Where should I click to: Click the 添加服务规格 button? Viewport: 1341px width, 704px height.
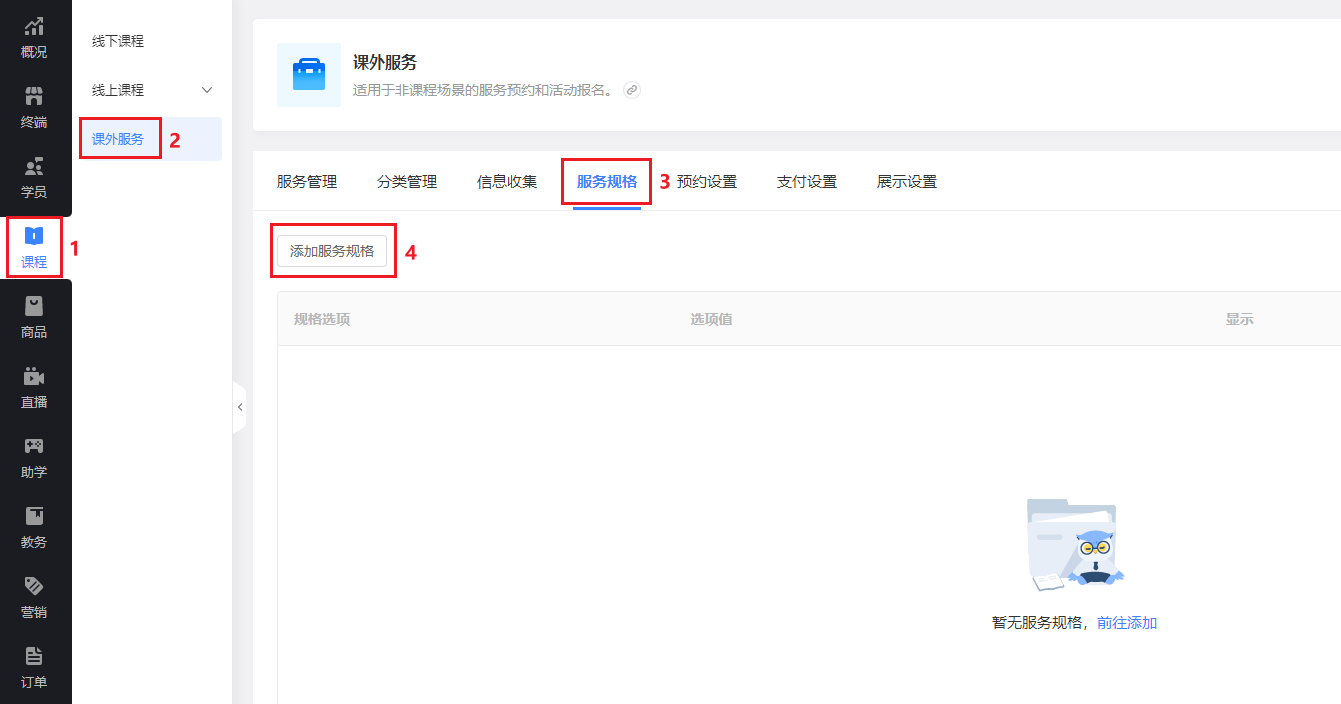[x=332, y=251]
